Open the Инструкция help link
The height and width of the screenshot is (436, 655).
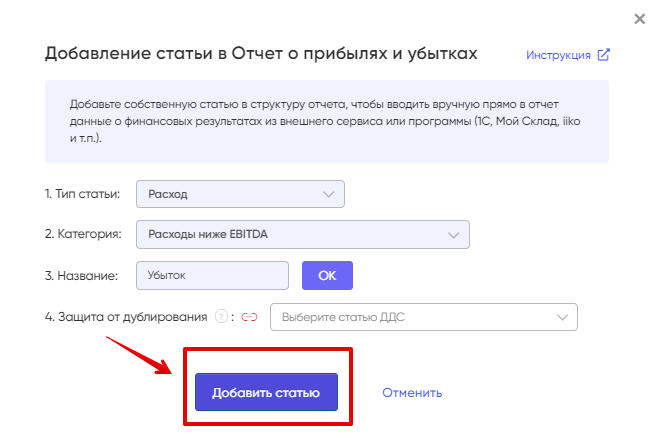click(x=558, y=55)
